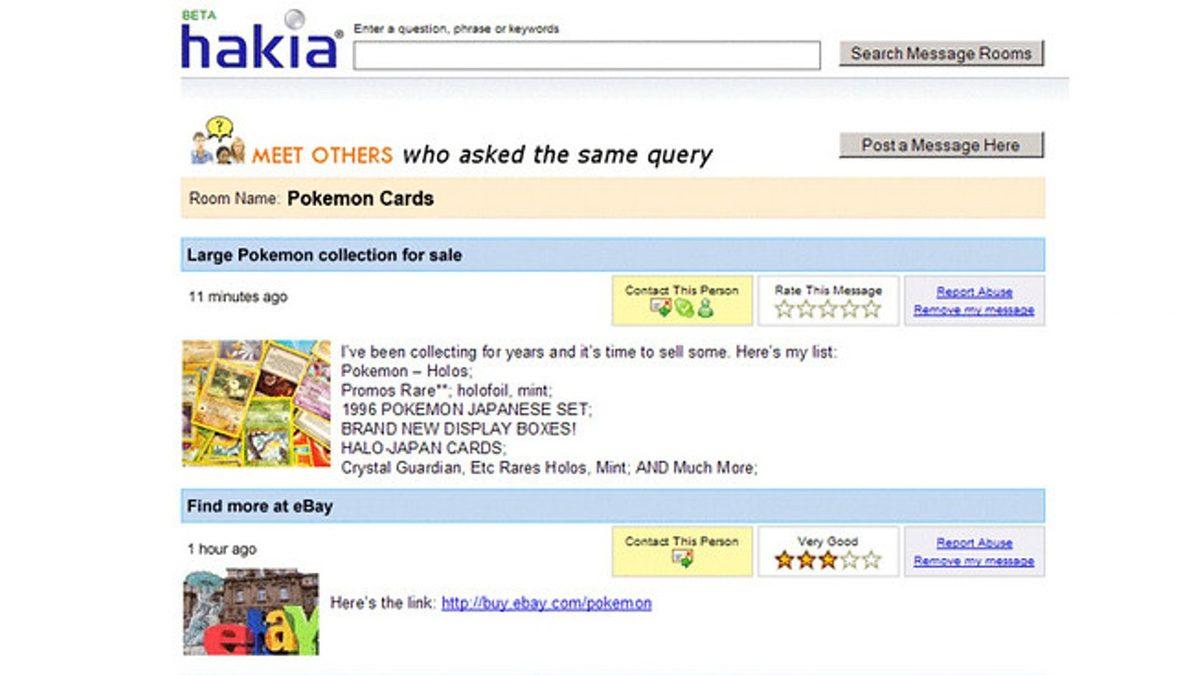Click the fourth star on the eBay message
Screen dimensions: 1200x675
[x=850, y=560]
